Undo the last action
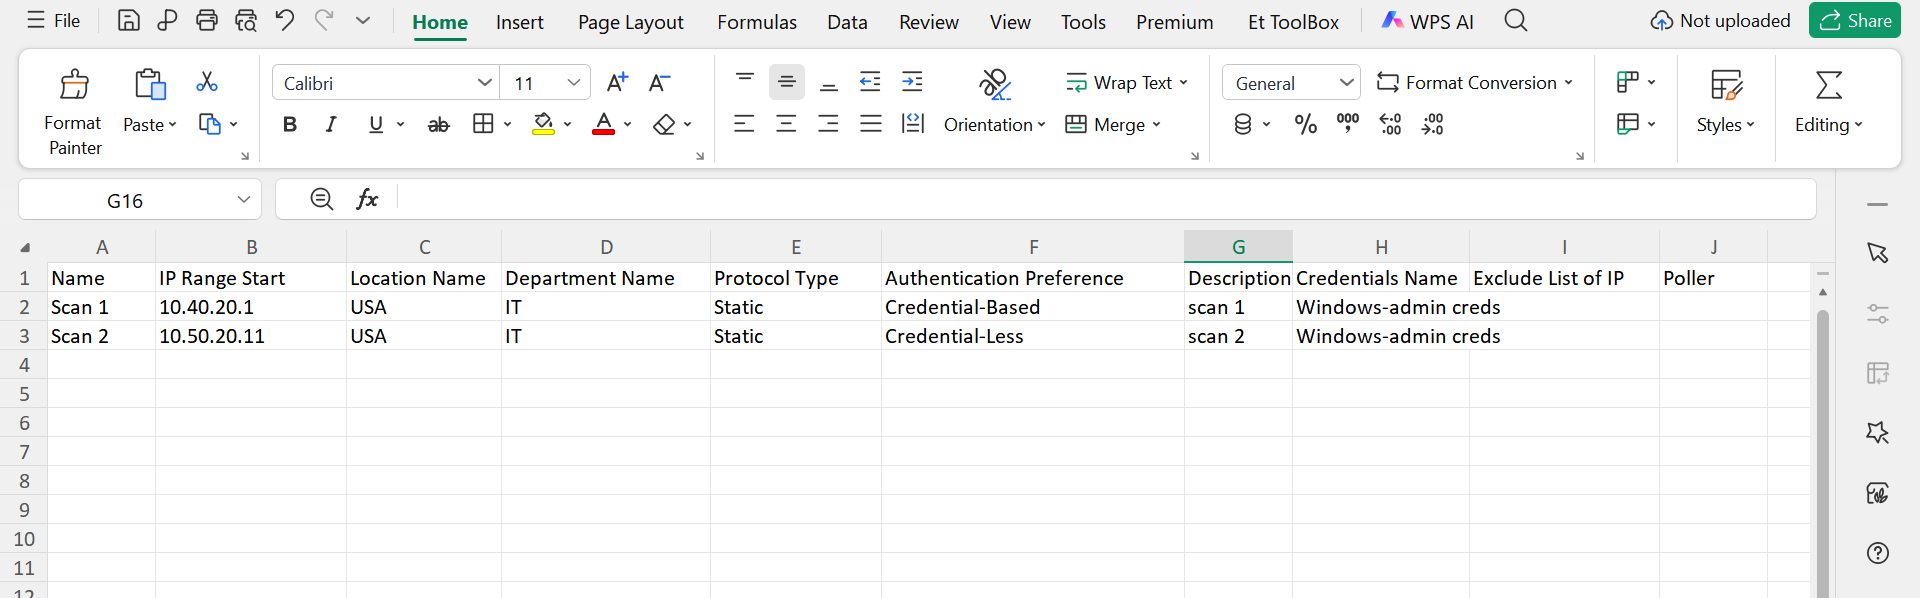The width and height of the screenshot is (1920, 598). point(285,20)
